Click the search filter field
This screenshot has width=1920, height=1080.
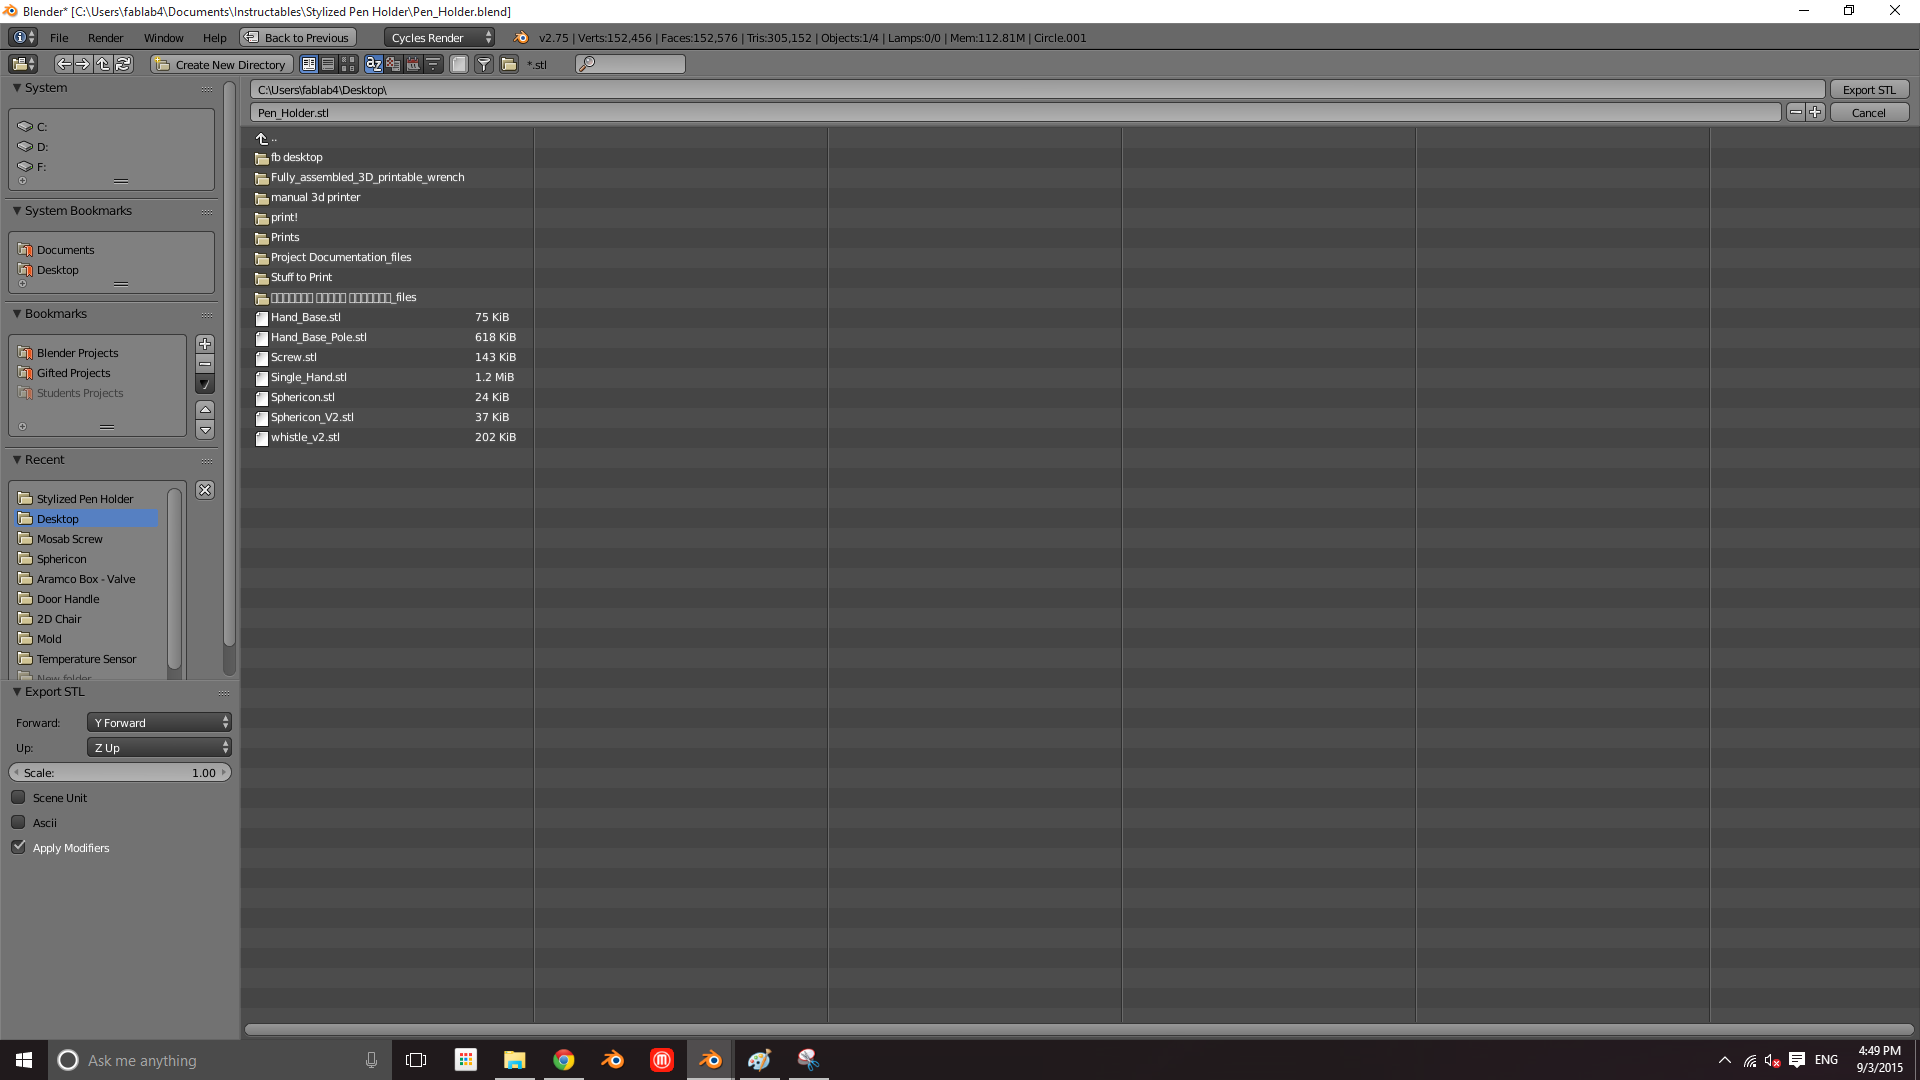coord(630,64)
